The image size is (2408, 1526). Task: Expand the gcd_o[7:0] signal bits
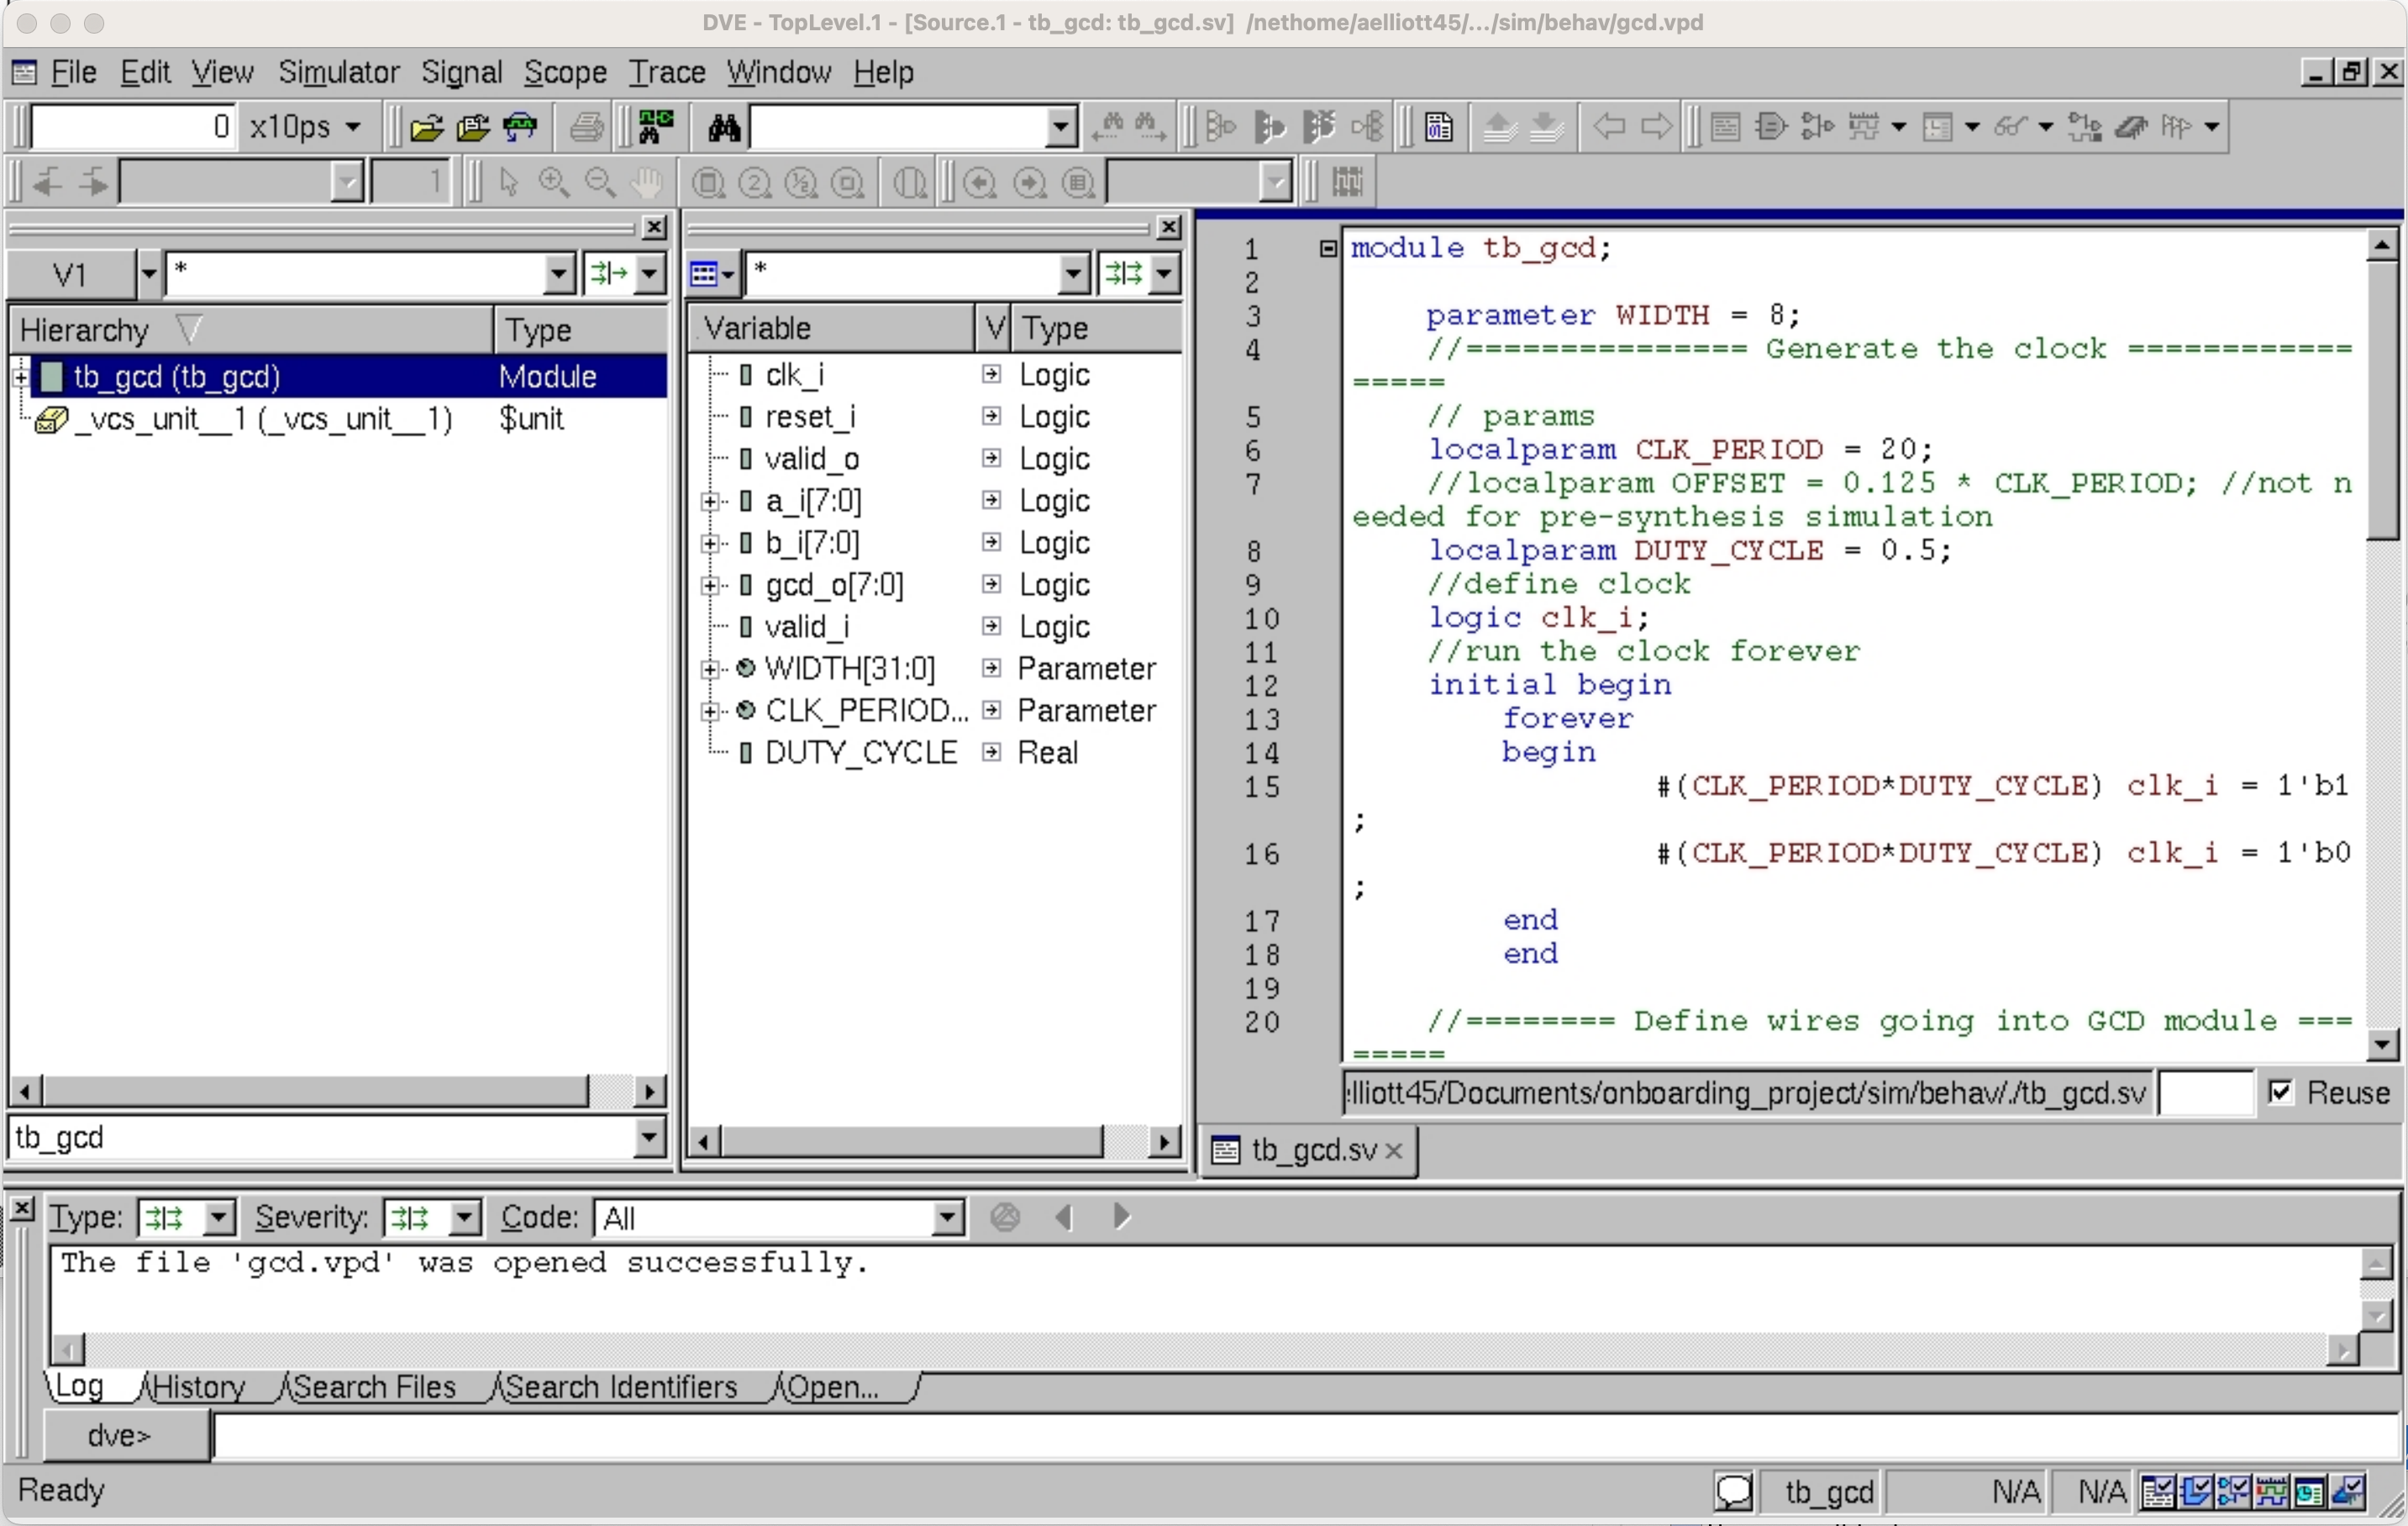[x=709, y=585]
